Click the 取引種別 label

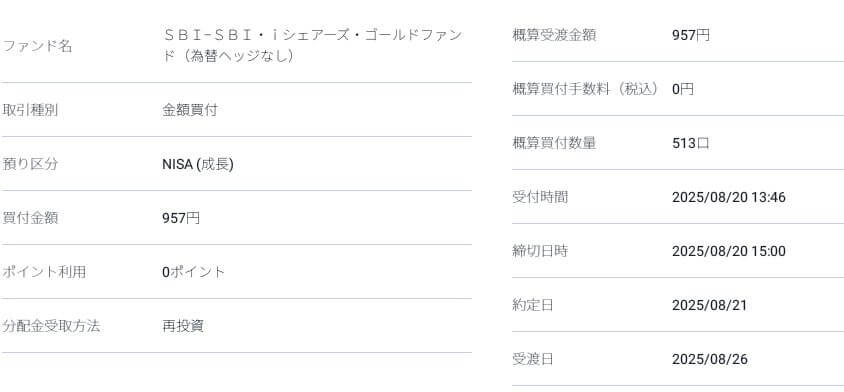coord(30,110)
